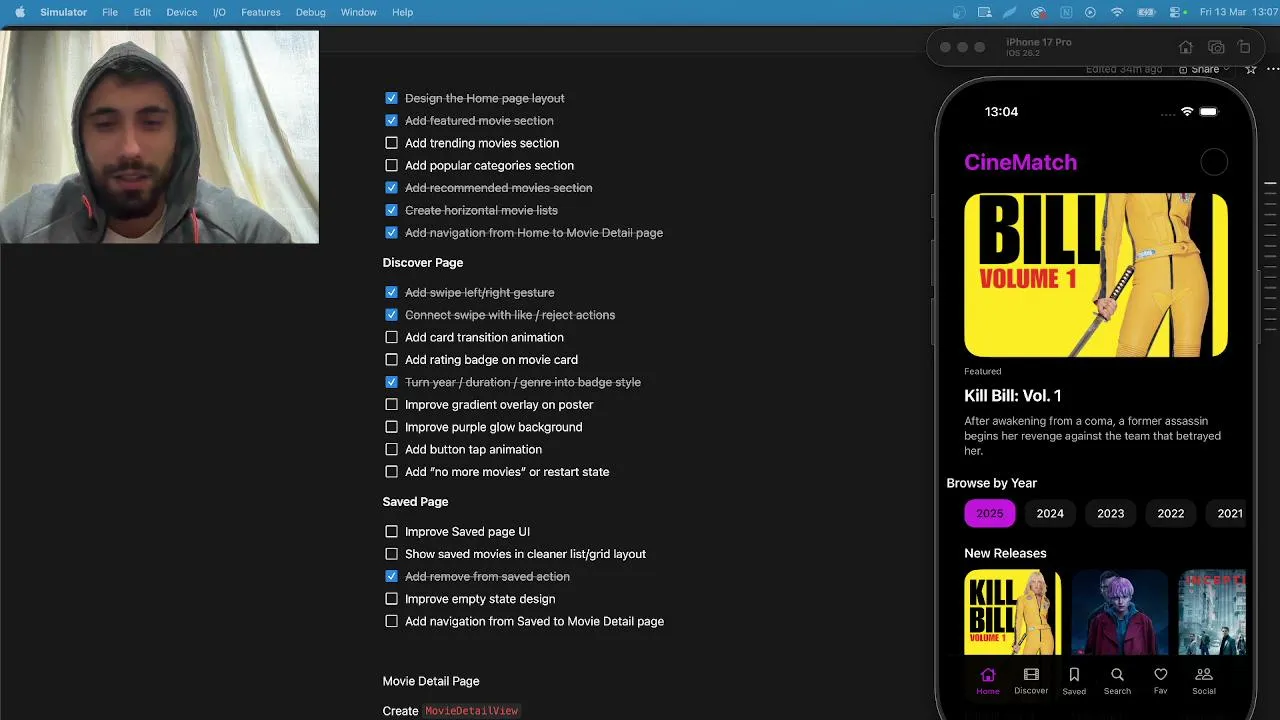Viewport: 1280px width, 720px height.
Task: Open the Home tab in CineMatch
Action: (x=988, y=680)
